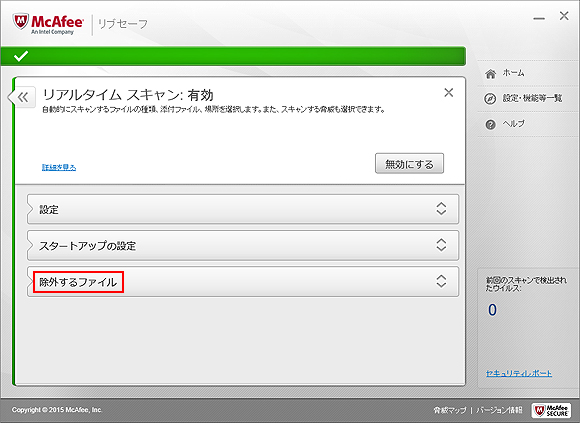Expand the 設定 section arrows
This screenshot has height=423, width=580.
441,209
